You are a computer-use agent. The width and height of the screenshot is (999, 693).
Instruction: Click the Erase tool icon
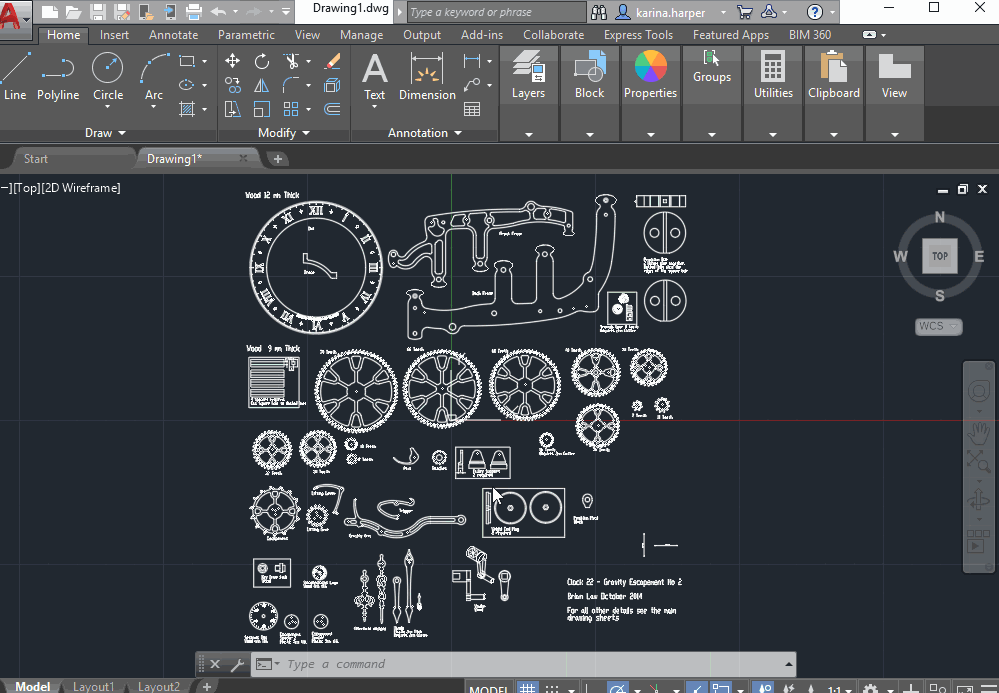[333, 62]
